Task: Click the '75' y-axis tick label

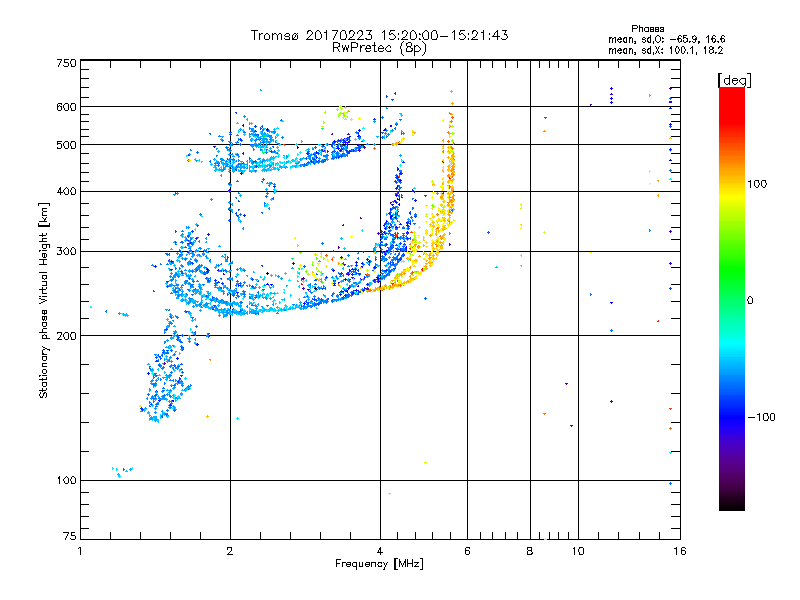Action: (x=70, y=536)
